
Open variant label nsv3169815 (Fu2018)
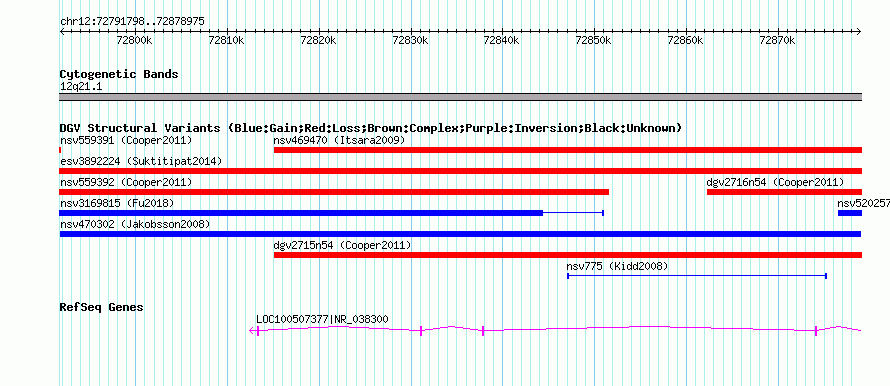117,203
